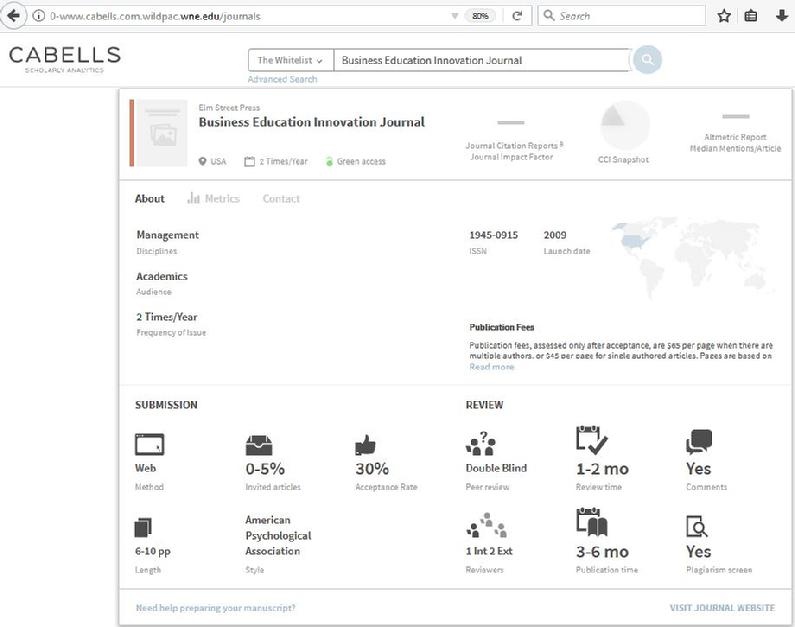Click the American Psychological Association style text
This screenshot has height=627, width=795.
click(278, 535)
